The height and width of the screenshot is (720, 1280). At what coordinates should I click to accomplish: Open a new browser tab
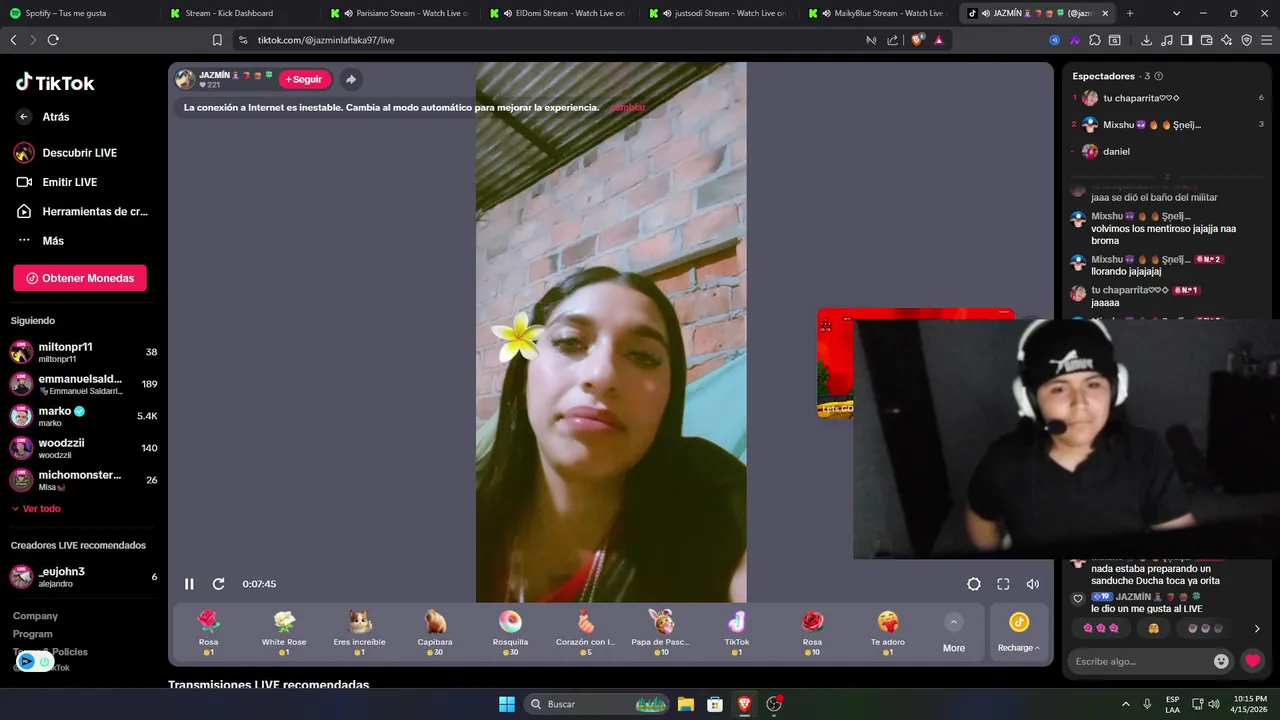pos(1130,13)
